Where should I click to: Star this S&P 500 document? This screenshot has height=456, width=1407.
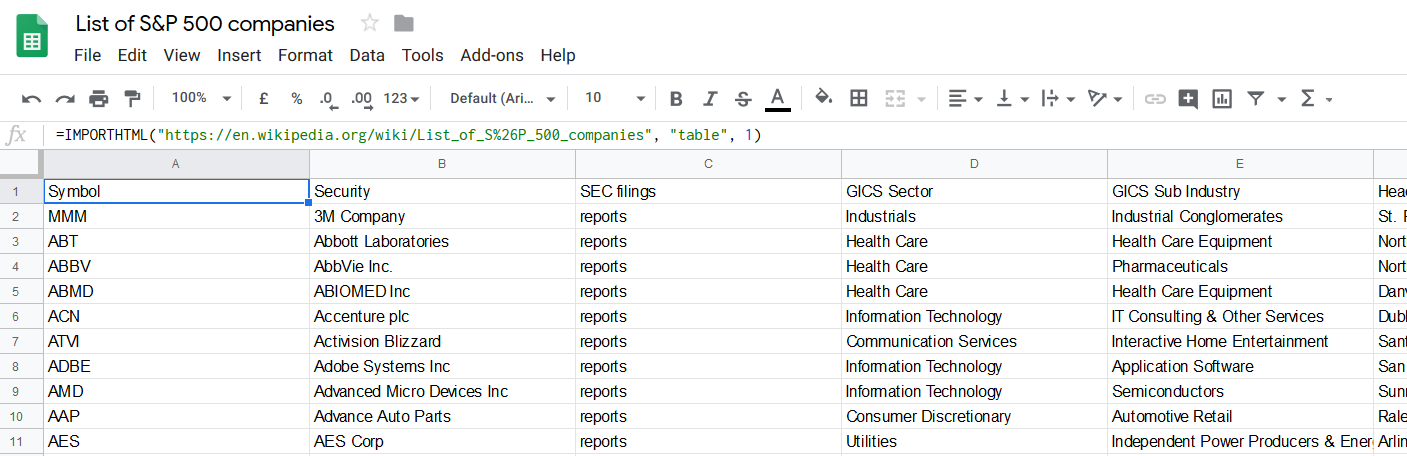[370, 23]
